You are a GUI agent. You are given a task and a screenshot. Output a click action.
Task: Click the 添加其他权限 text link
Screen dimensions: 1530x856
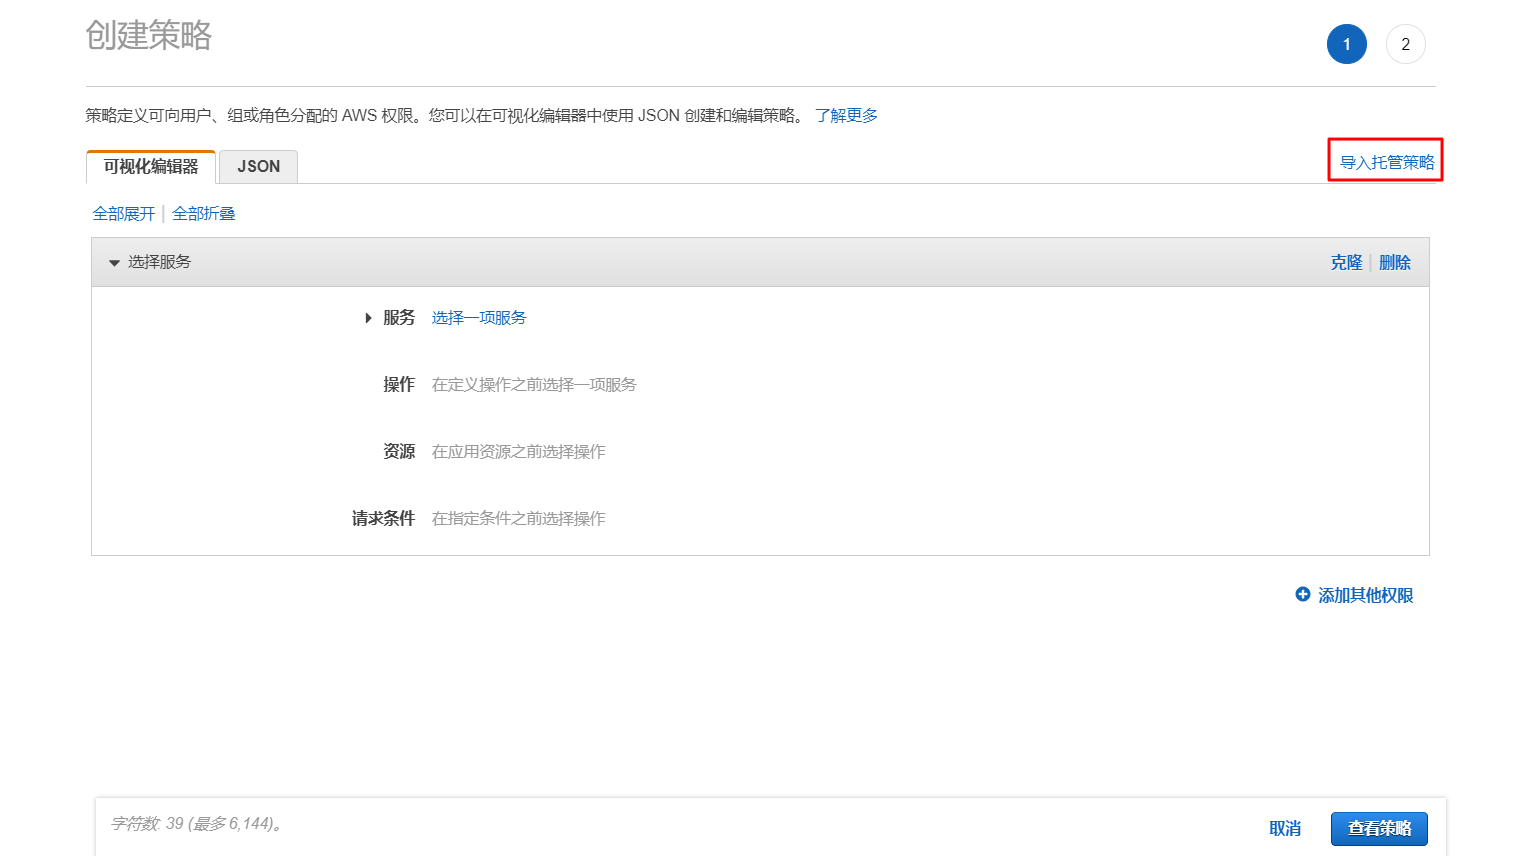1365,595
